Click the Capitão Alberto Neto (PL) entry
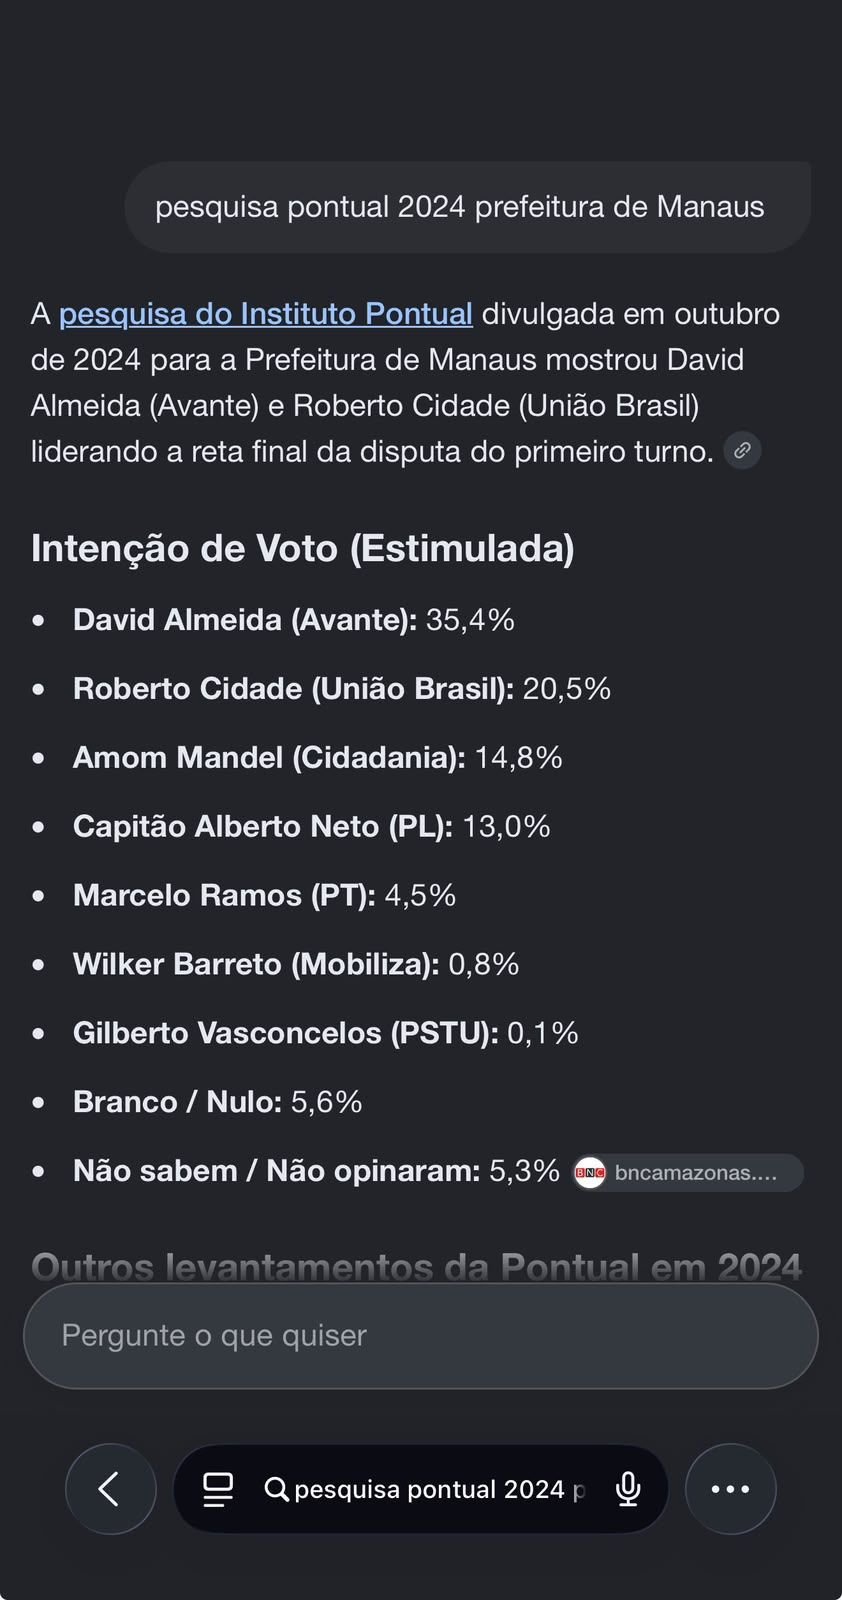The width and height of the screenshot is (842, 1600). pyautogui.click(x=312, y=827)
